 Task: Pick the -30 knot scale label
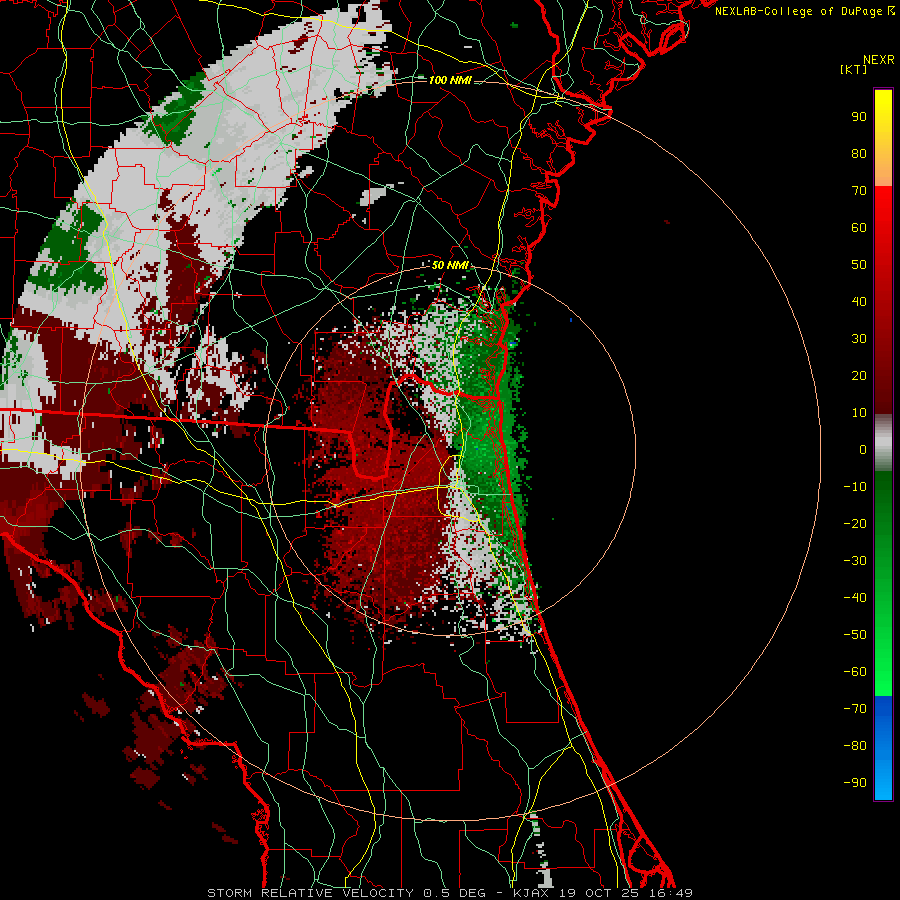[x=855, y=561]
